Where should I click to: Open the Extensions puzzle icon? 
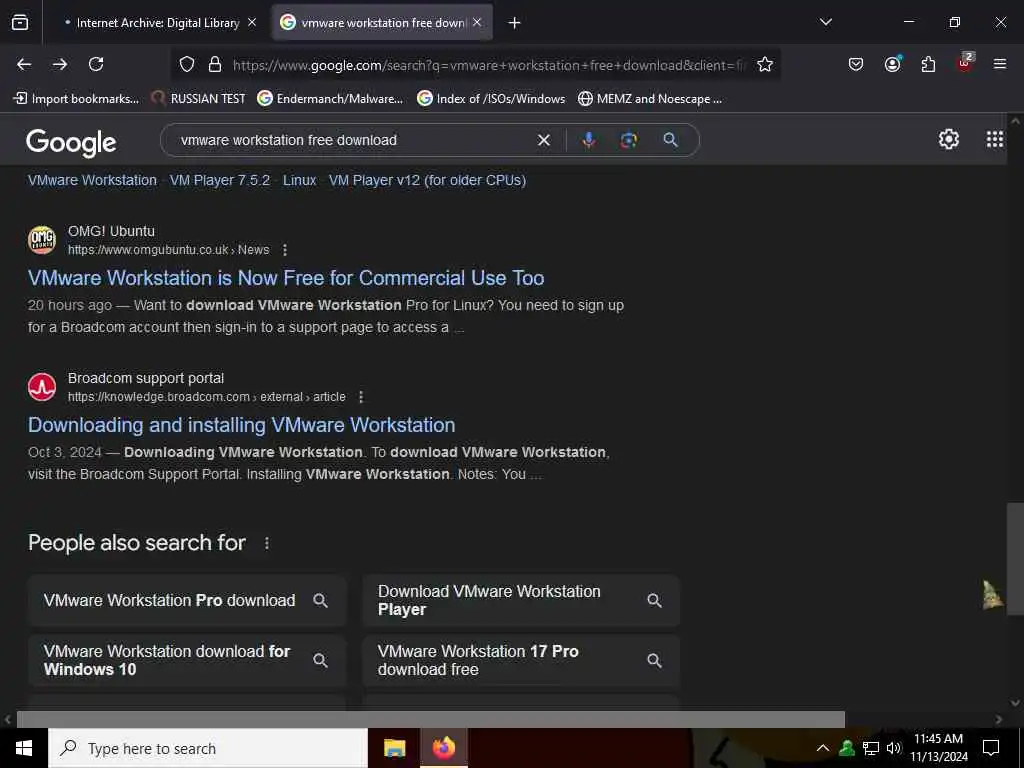[x=928, y=64]
